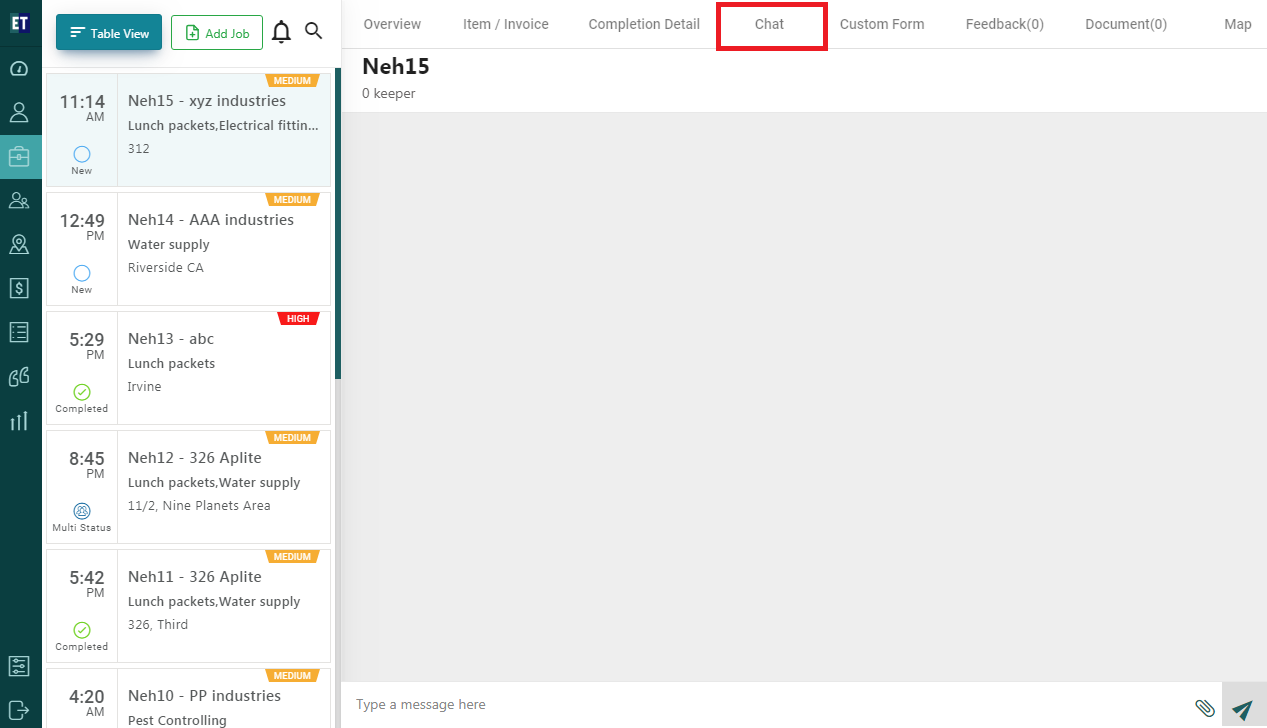Open the Overview tab
This screenshot has width=1267, height=728.
(392, 24)
